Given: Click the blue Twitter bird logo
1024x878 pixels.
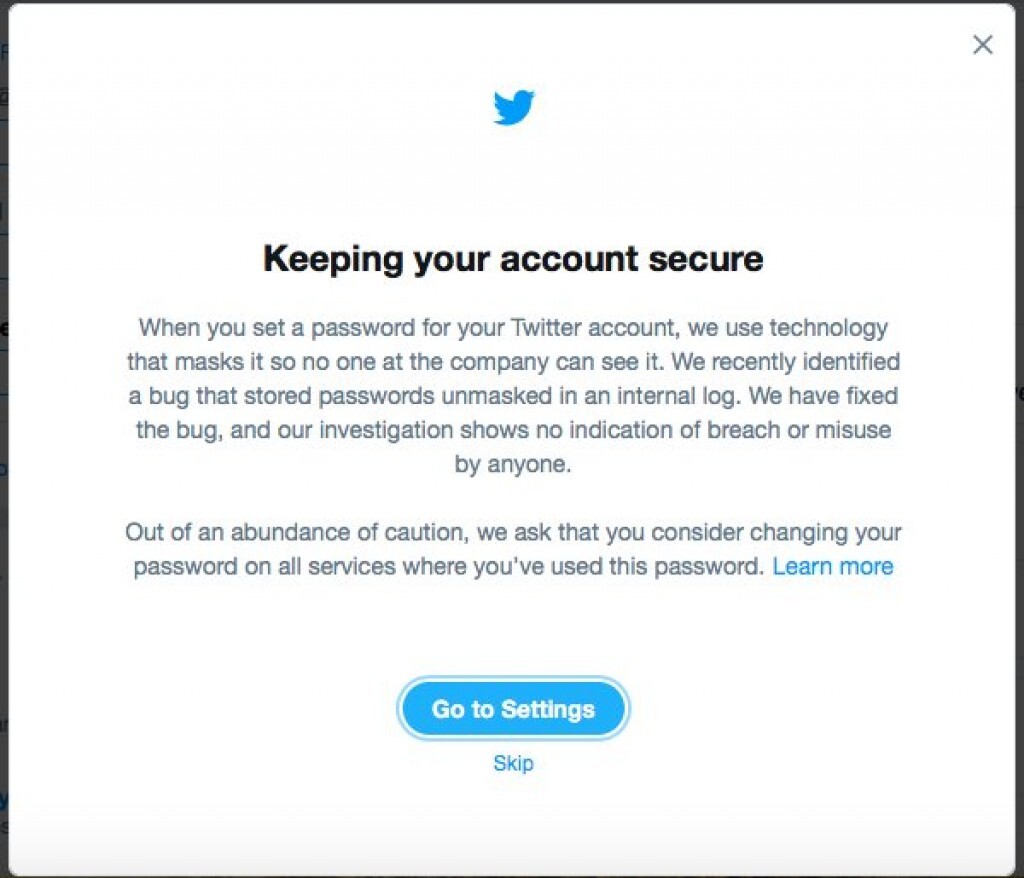Looking at the screenshot, I should [x=513, y=106].
